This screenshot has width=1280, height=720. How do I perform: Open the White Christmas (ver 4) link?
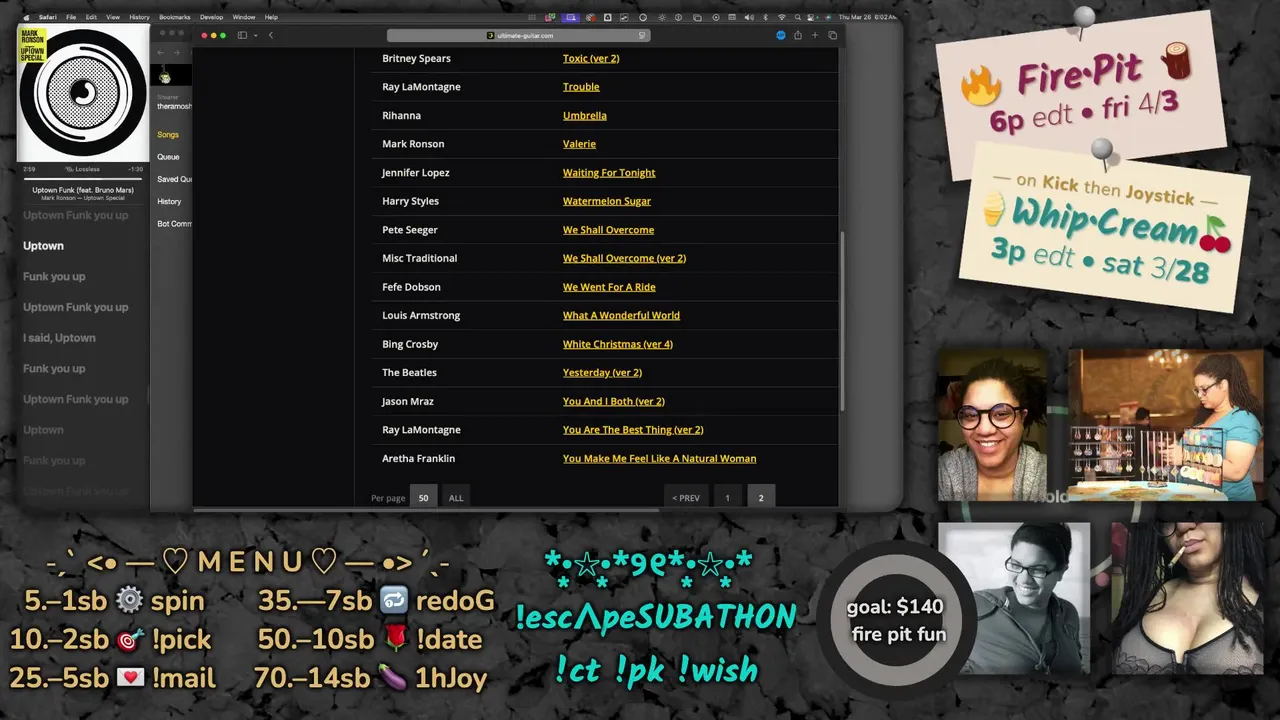618,344
